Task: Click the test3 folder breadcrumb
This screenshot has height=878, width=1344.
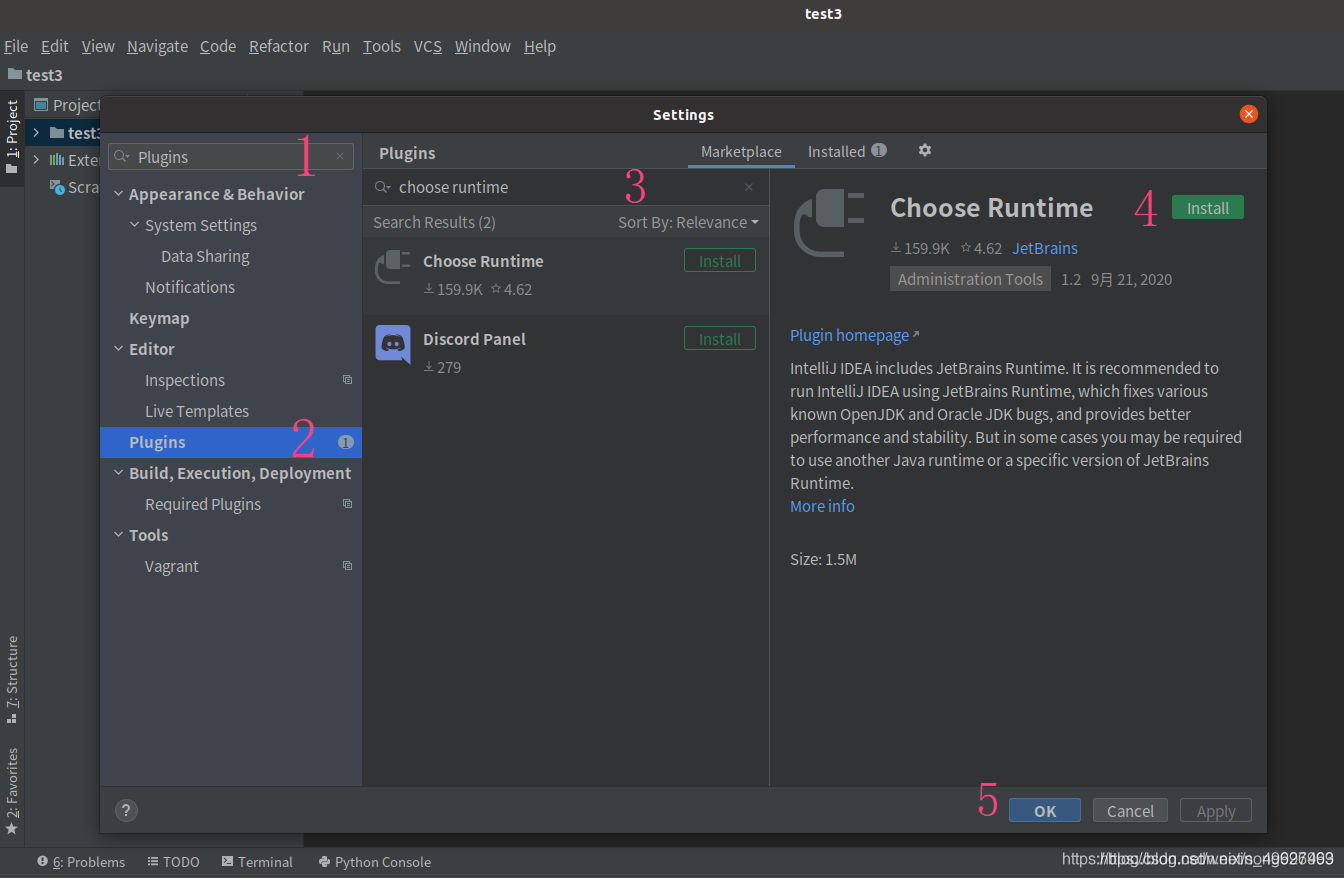Action: tap(36, 75)
